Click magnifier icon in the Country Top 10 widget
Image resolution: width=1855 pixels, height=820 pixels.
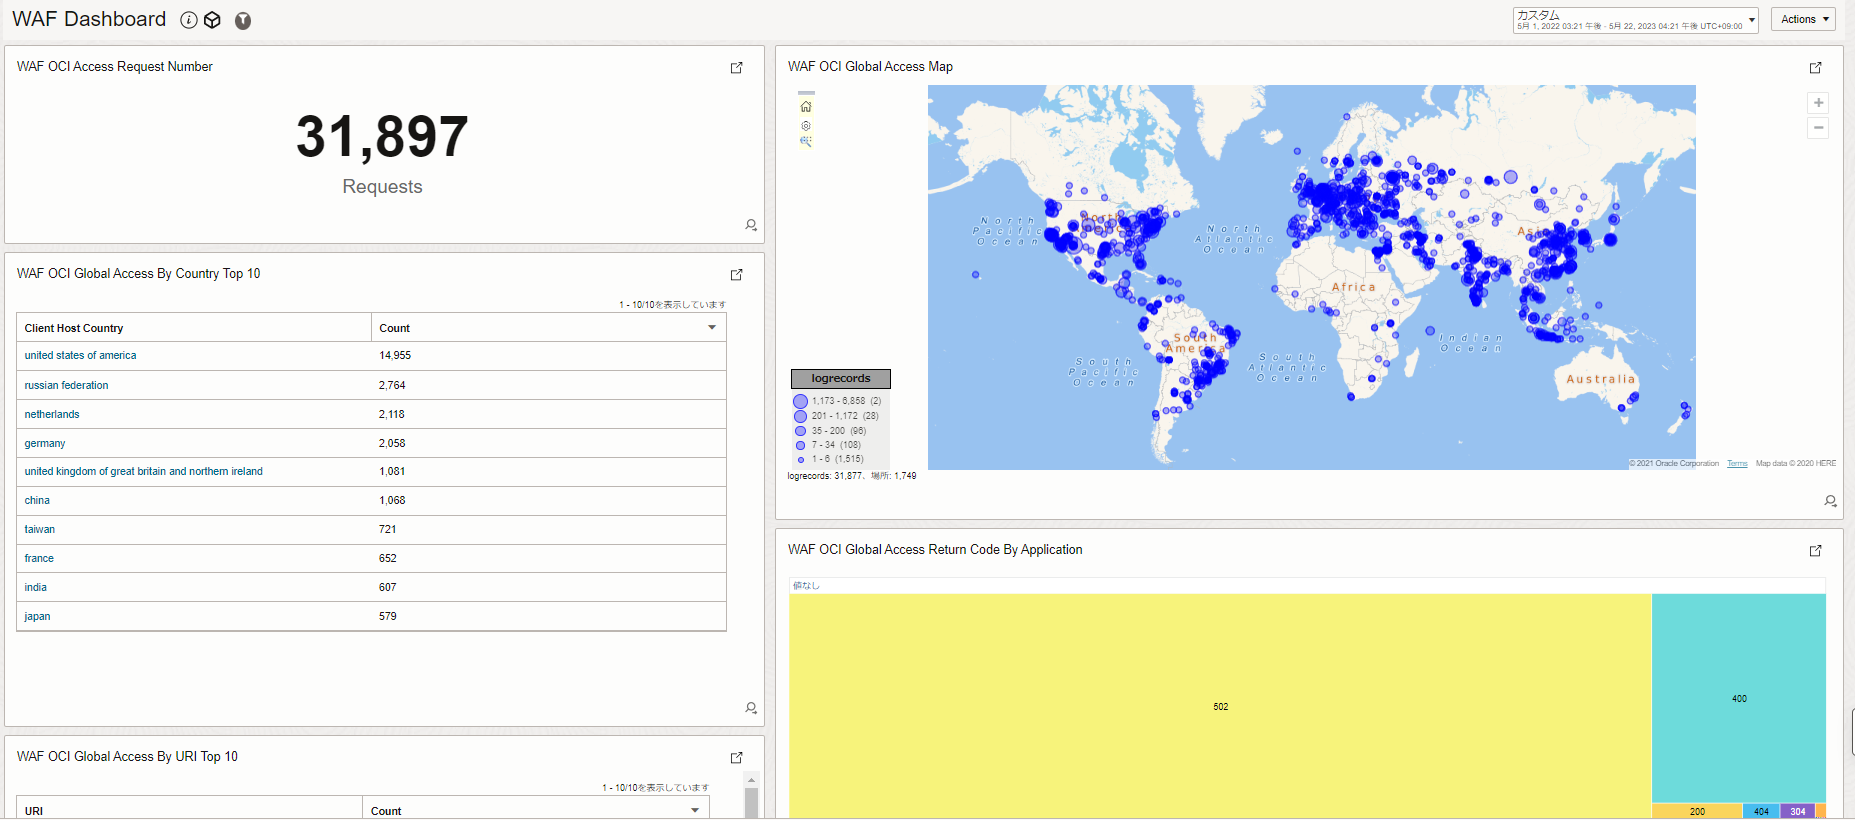[751, 708]
